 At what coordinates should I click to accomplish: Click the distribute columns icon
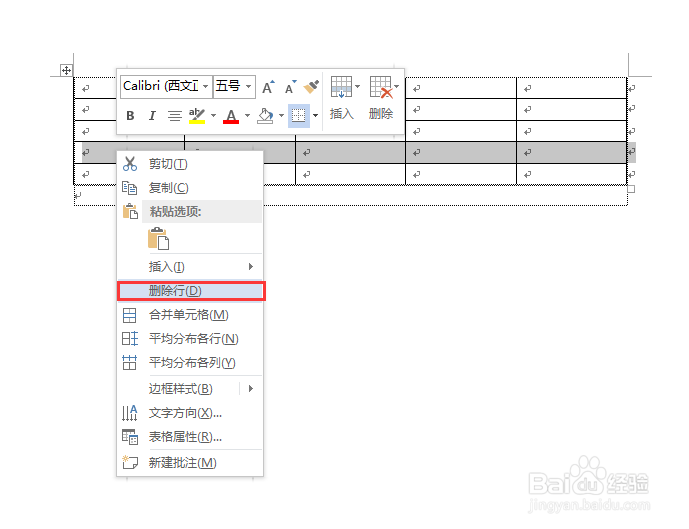[x=130, y=362]
